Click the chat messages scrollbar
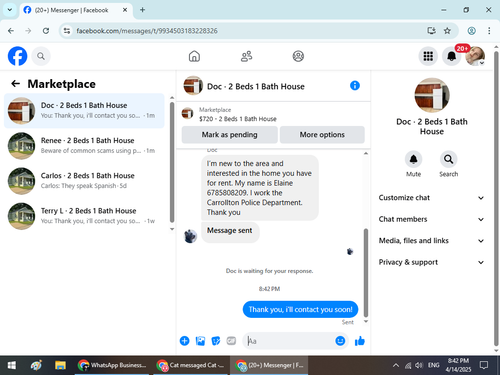The image size is (500, 375). click(x=366, y=272)
